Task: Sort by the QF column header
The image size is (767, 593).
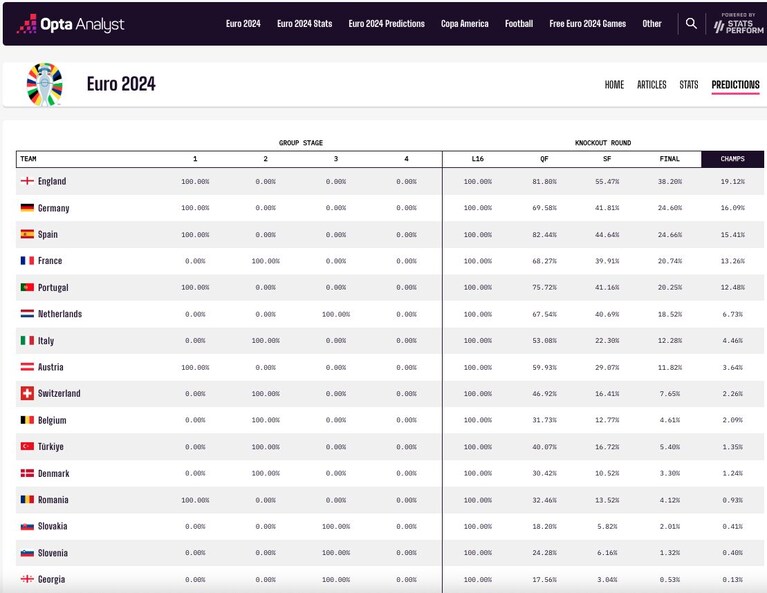Action: point(544,159)
